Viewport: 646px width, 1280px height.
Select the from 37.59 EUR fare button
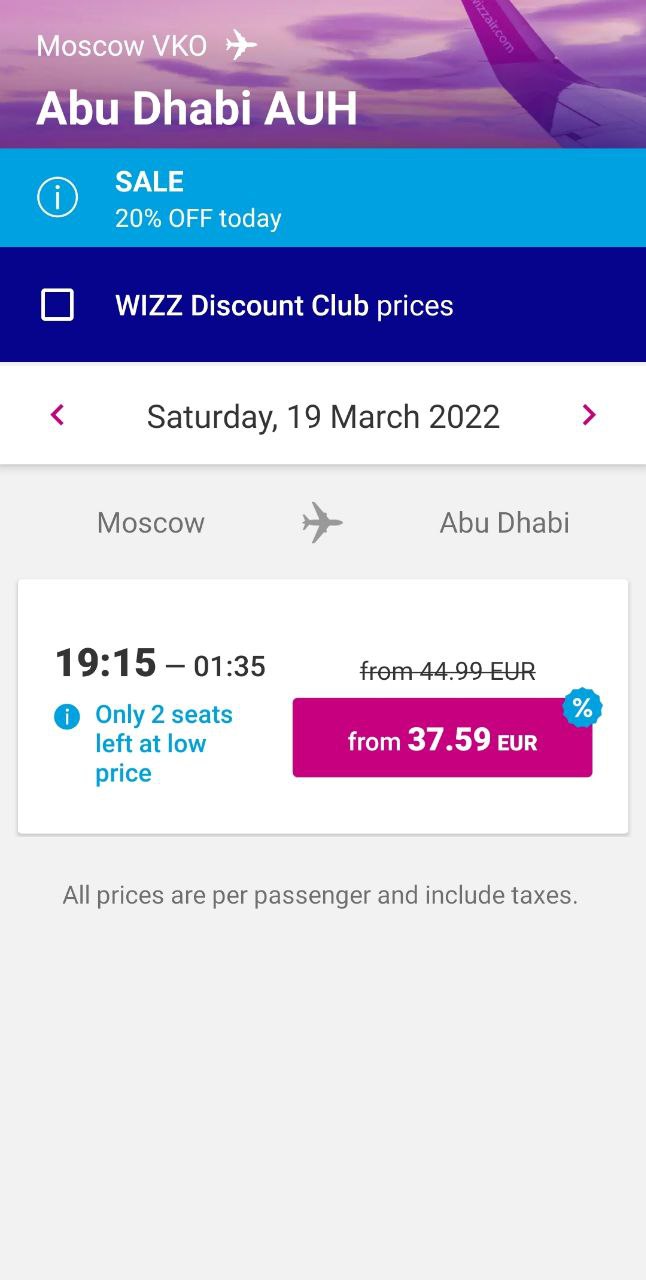tap(442, 738)
